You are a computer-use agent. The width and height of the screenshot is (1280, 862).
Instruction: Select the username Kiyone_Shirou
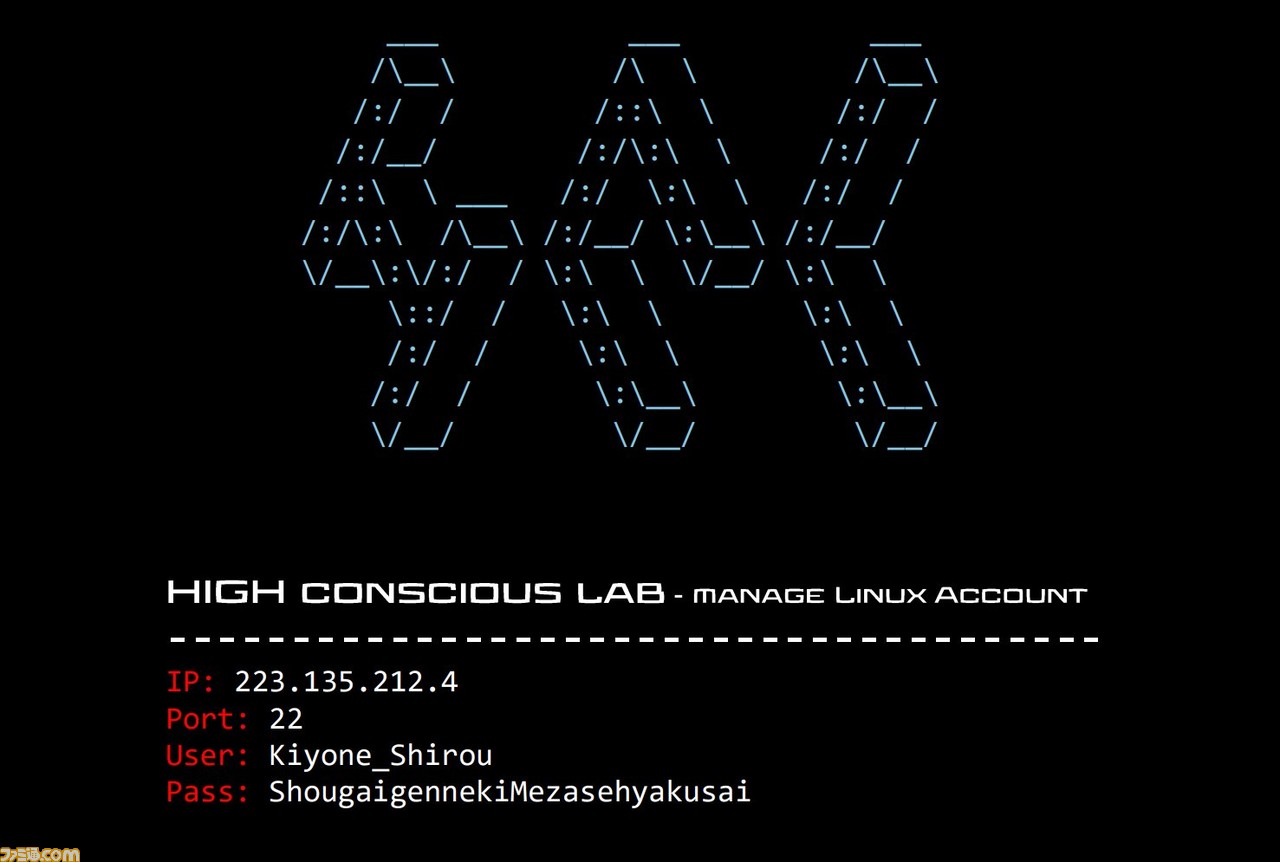click(381, 756)
